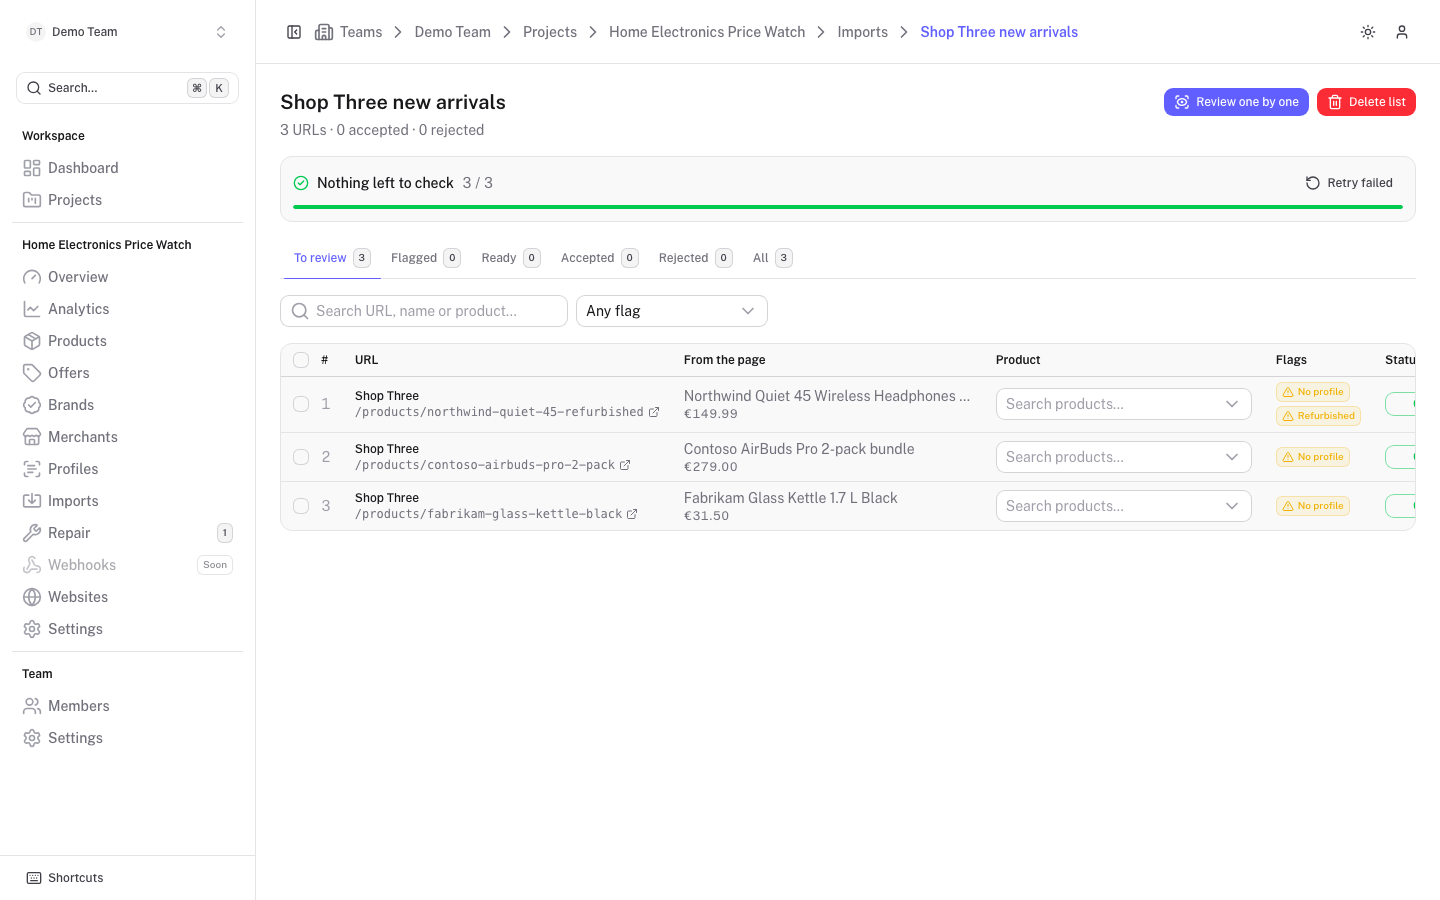Image resolution: width=1440 pixels, height=900 pixels.
Task: Go to Home Electronics Price Watch breadcrumb
Action: pos(707,32)
